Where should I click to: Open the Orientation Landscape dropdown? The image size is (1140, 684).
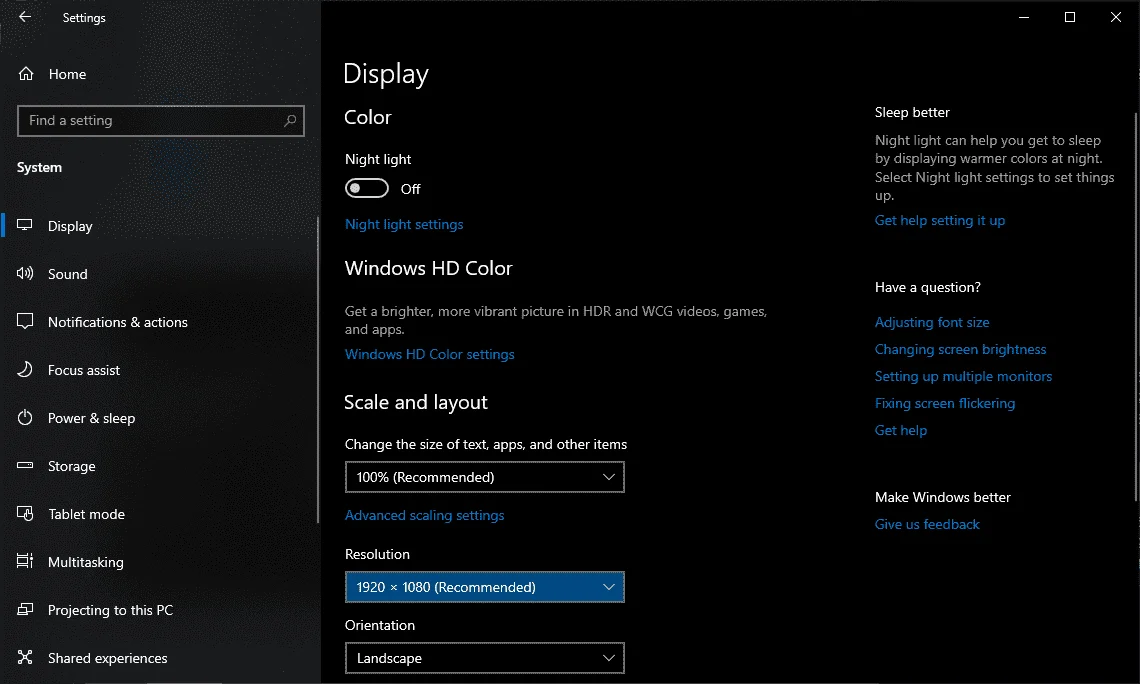point(484,658)
